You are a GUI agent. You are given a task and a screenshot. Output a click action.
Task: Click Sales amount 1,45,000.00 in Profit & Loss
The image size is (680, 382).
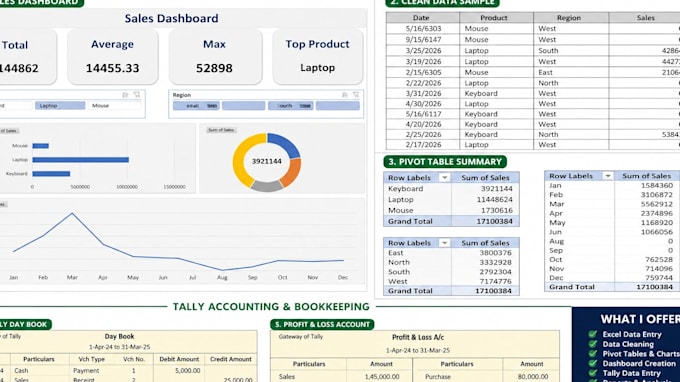pyautogui.click(x=382, y=377)
